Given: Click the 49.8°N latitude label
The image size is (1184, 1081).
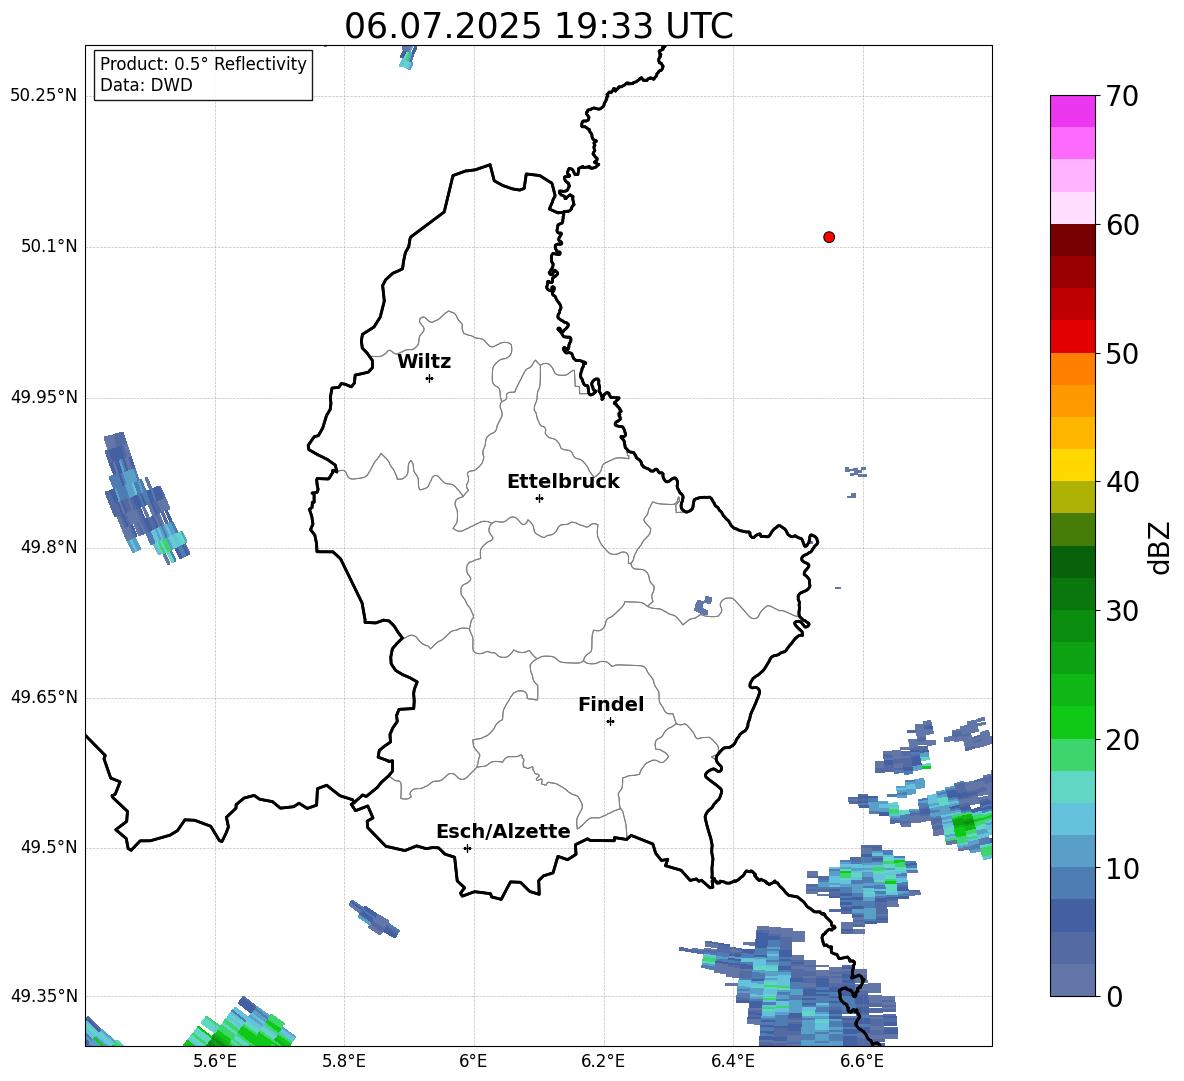Looking at the screenshot, I should tap(49, 547).
